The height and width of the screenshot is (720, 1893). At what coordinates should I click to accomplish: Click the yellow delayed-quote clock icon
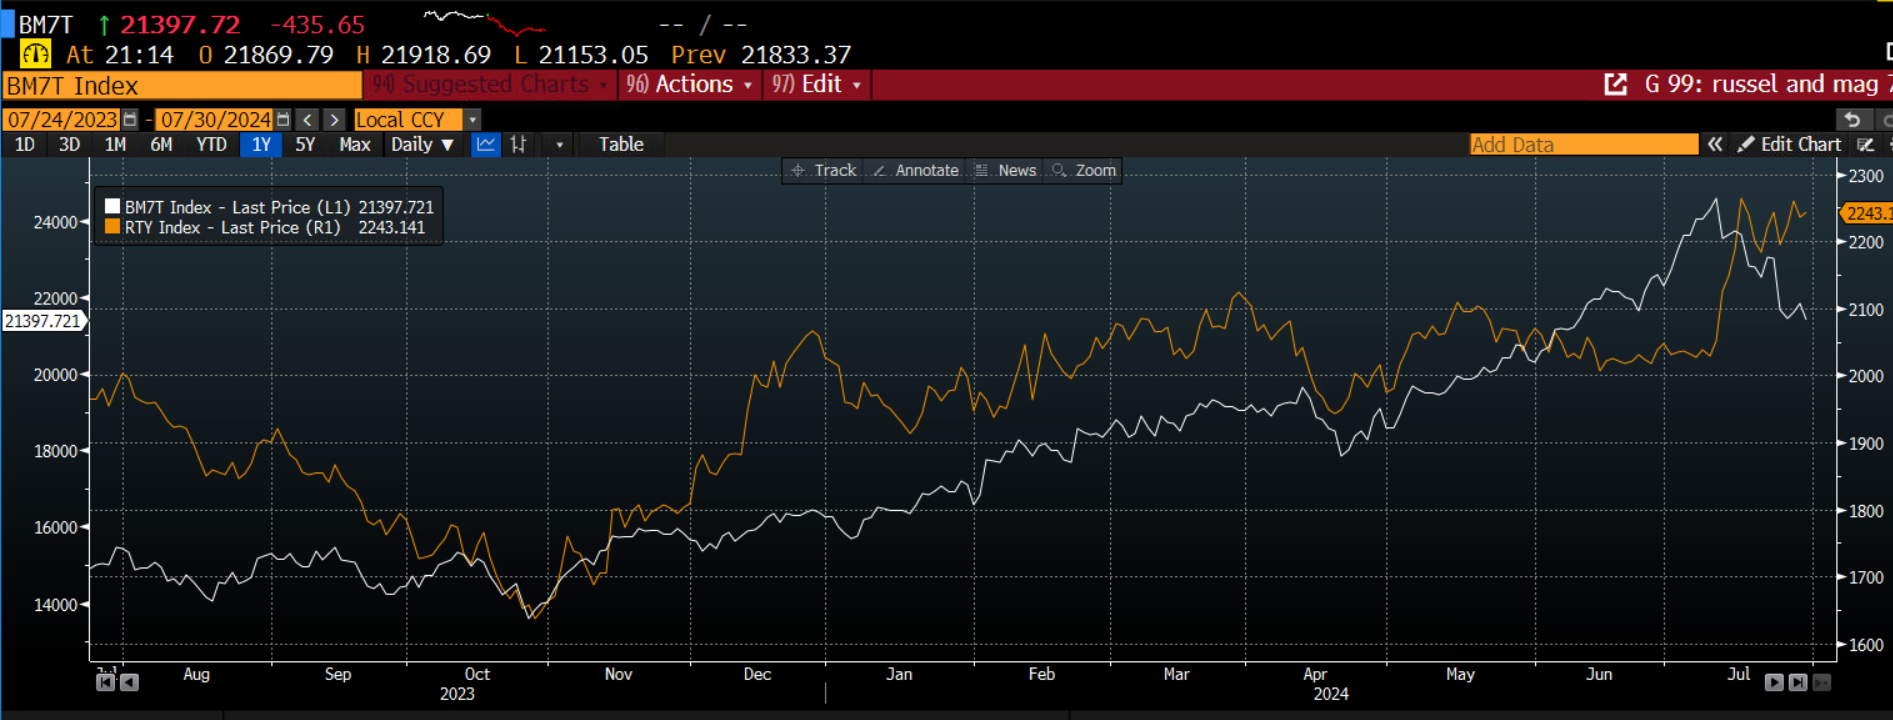[35, 54]
